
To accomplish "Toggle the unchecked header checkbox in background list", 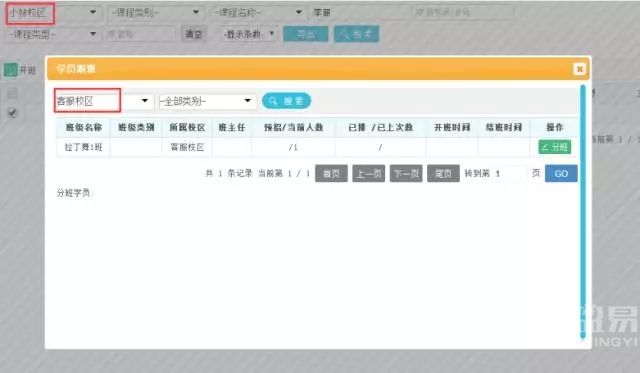I will click(x=12, y=93).
